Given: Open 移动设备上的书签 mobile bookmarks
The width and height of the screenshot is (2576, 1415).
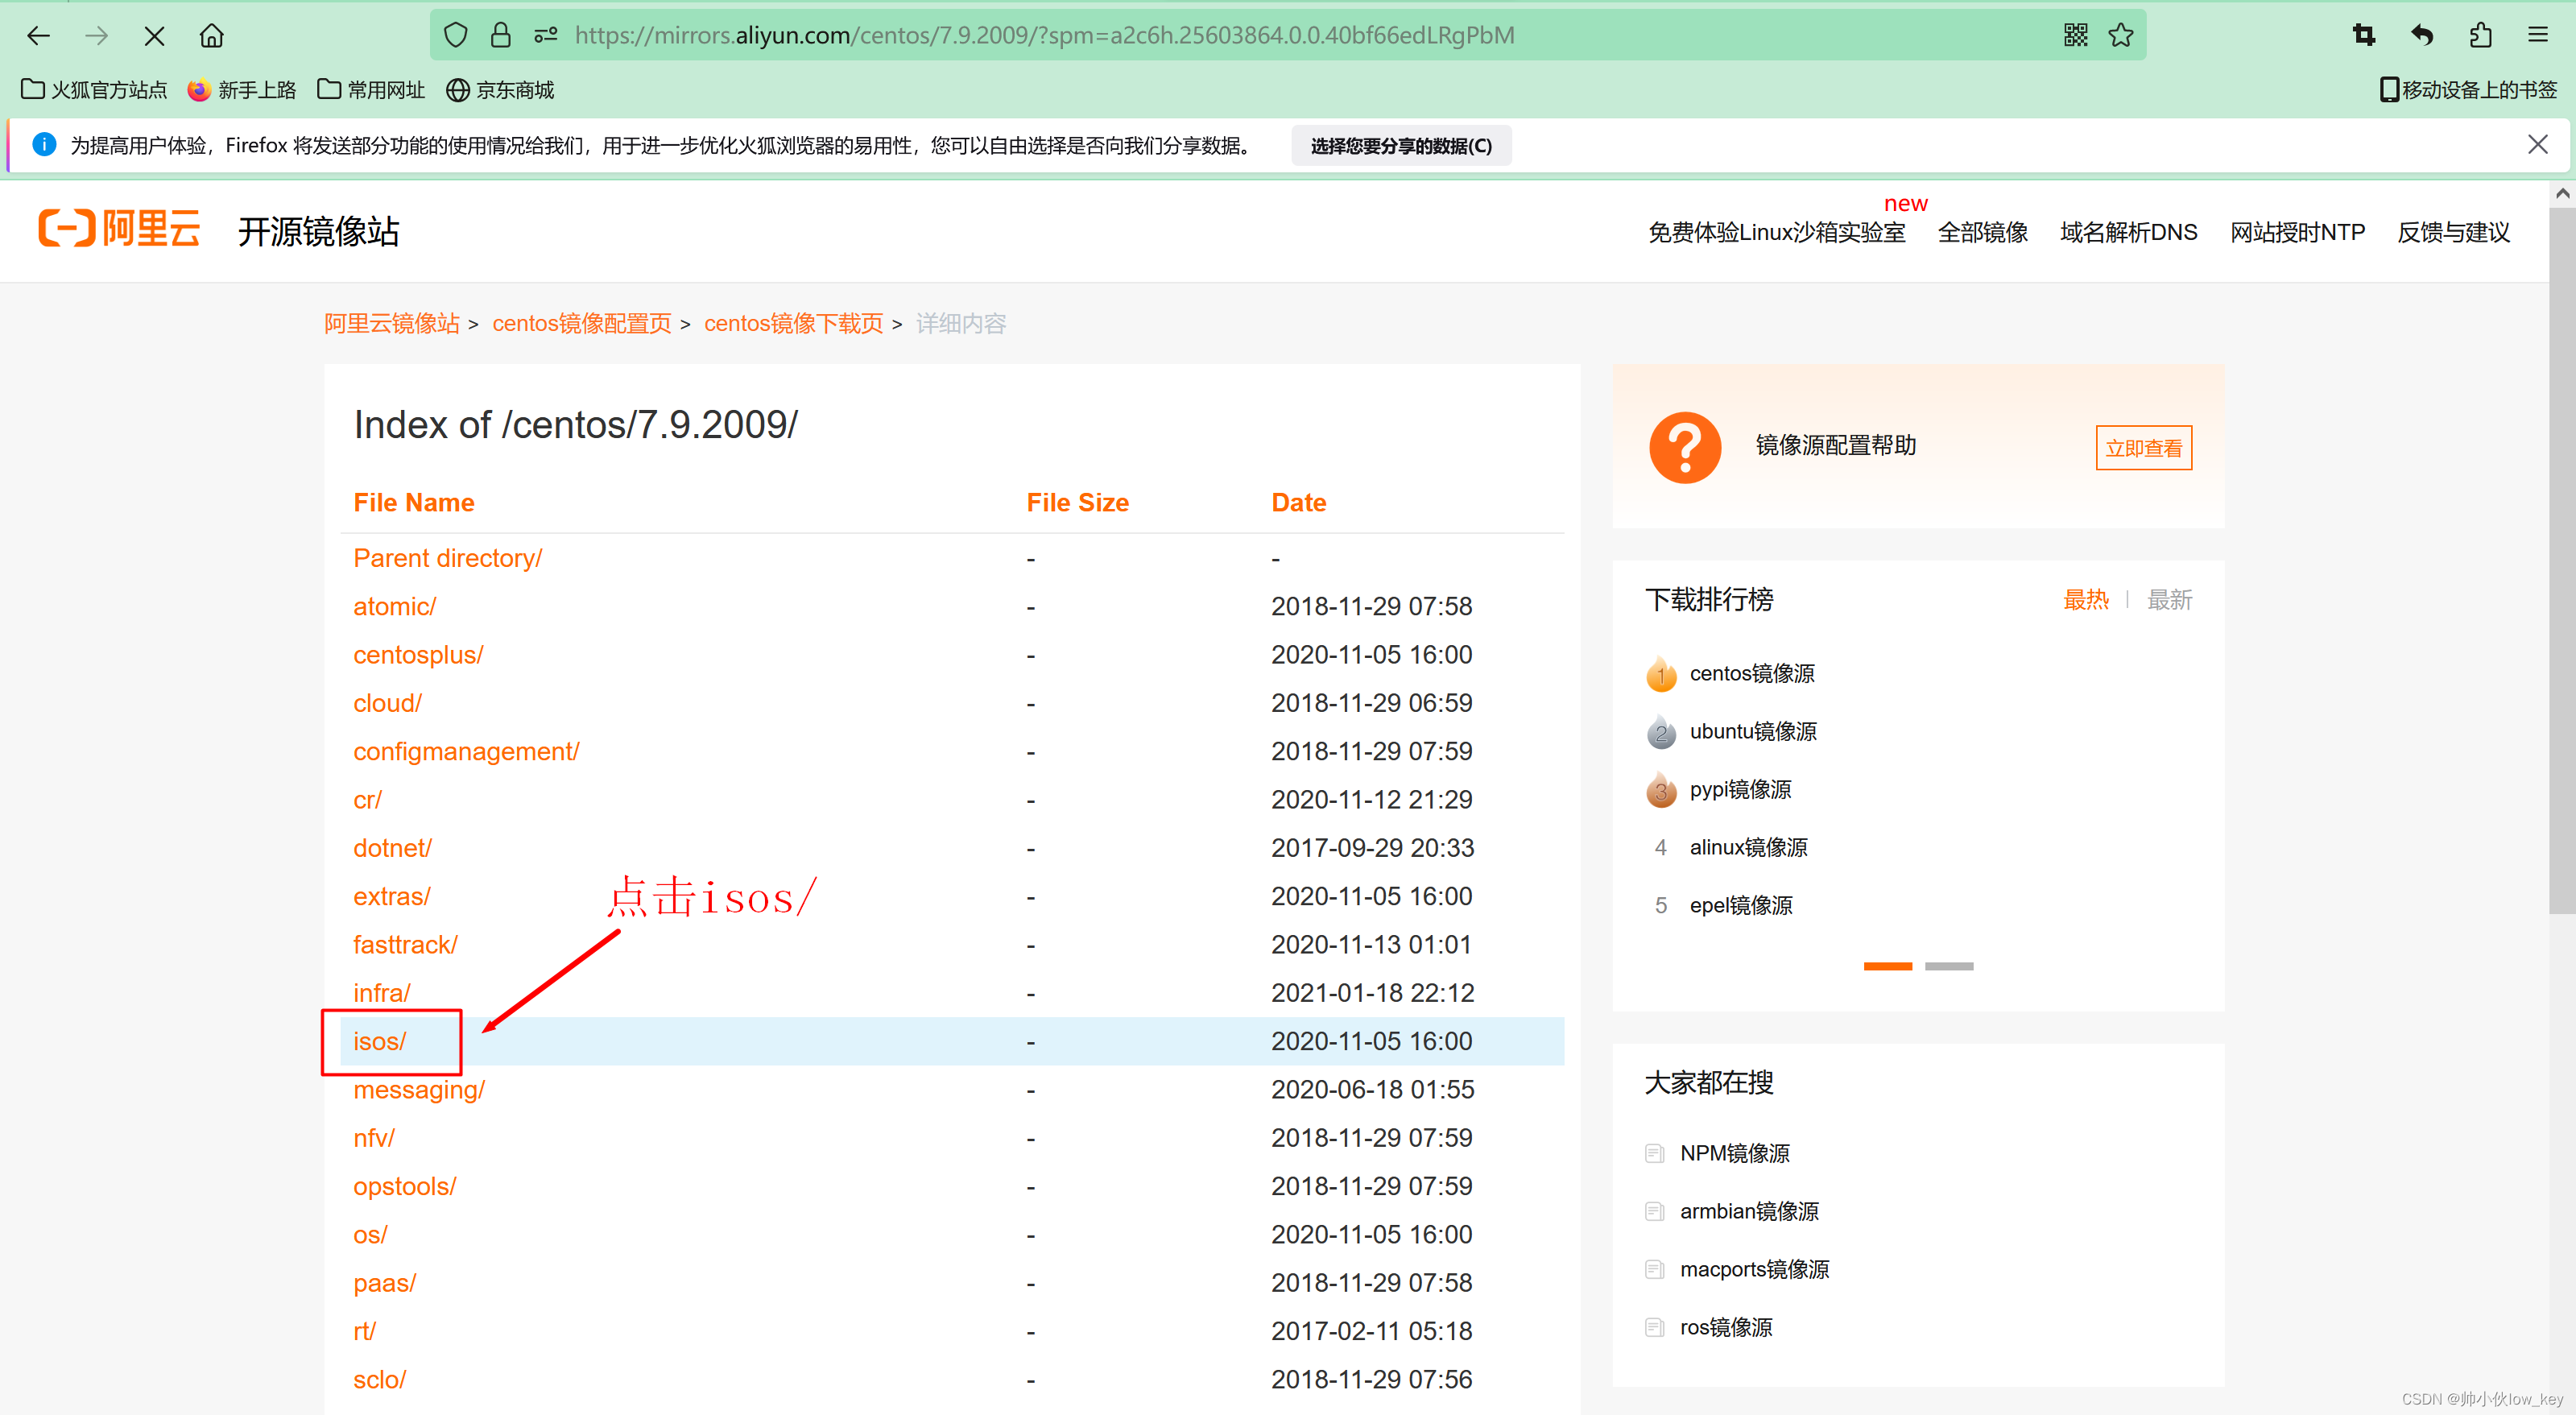Looking at the screenshot, I should click(x=2468, y=90).
